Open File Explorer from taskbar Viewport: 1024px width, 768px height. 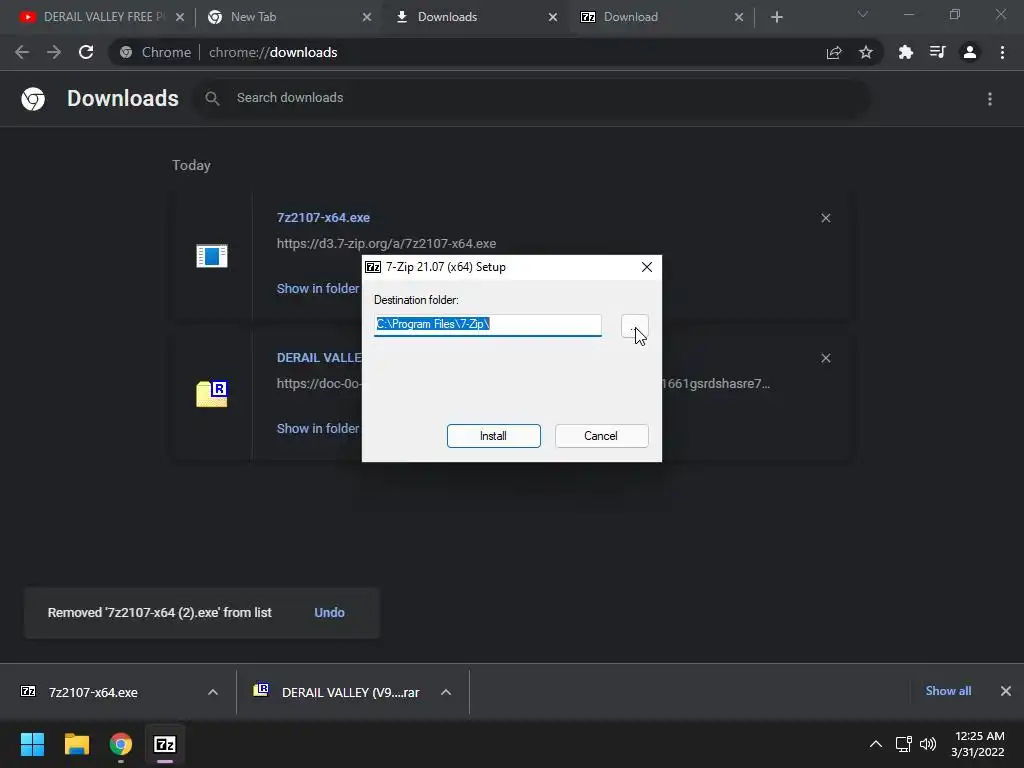(76, 744)
